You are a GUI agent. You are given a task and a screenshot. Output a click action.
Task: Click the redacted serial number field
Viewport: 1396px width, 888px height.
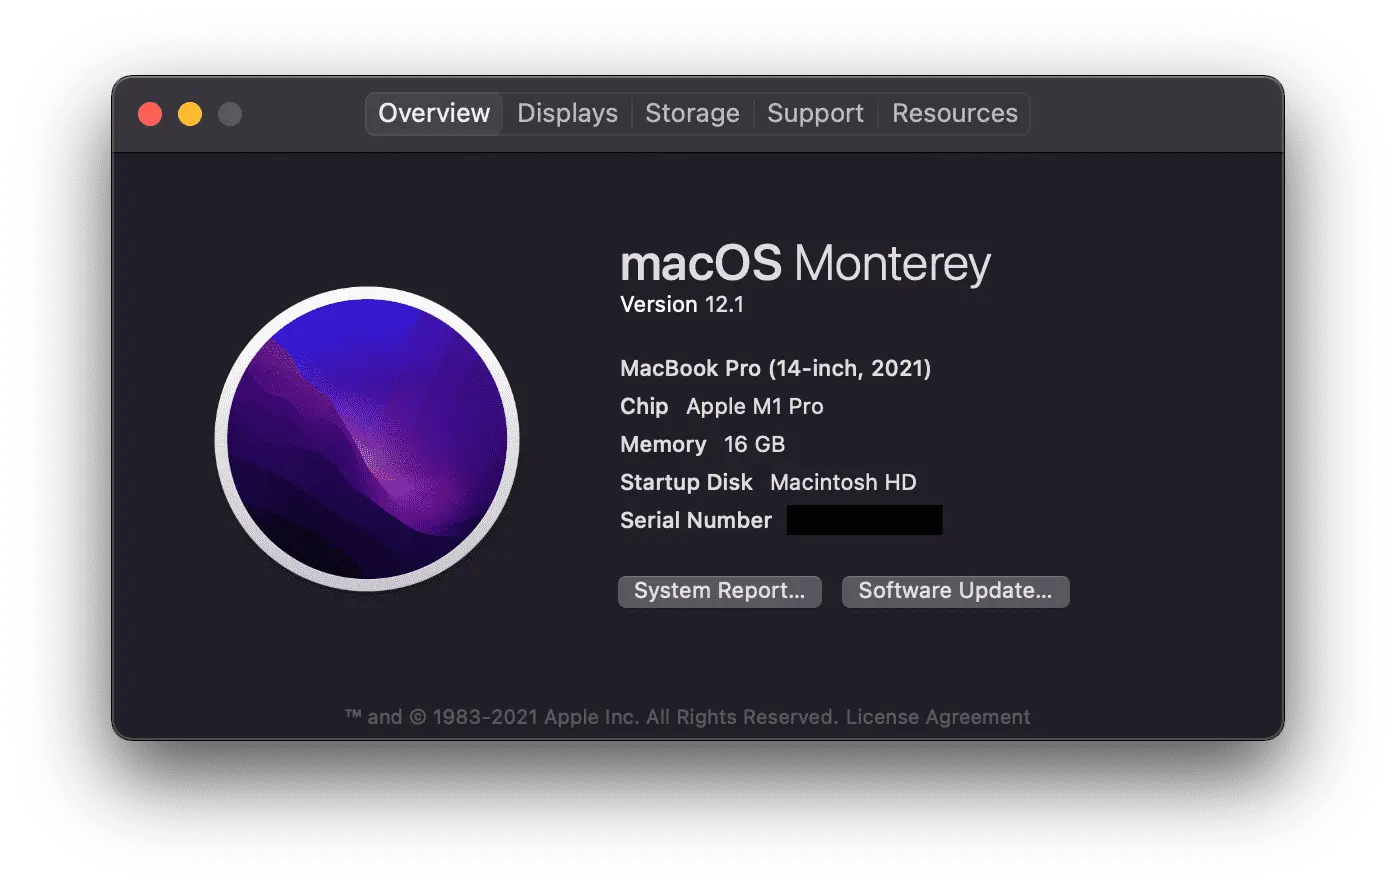[x=865, y=520]
